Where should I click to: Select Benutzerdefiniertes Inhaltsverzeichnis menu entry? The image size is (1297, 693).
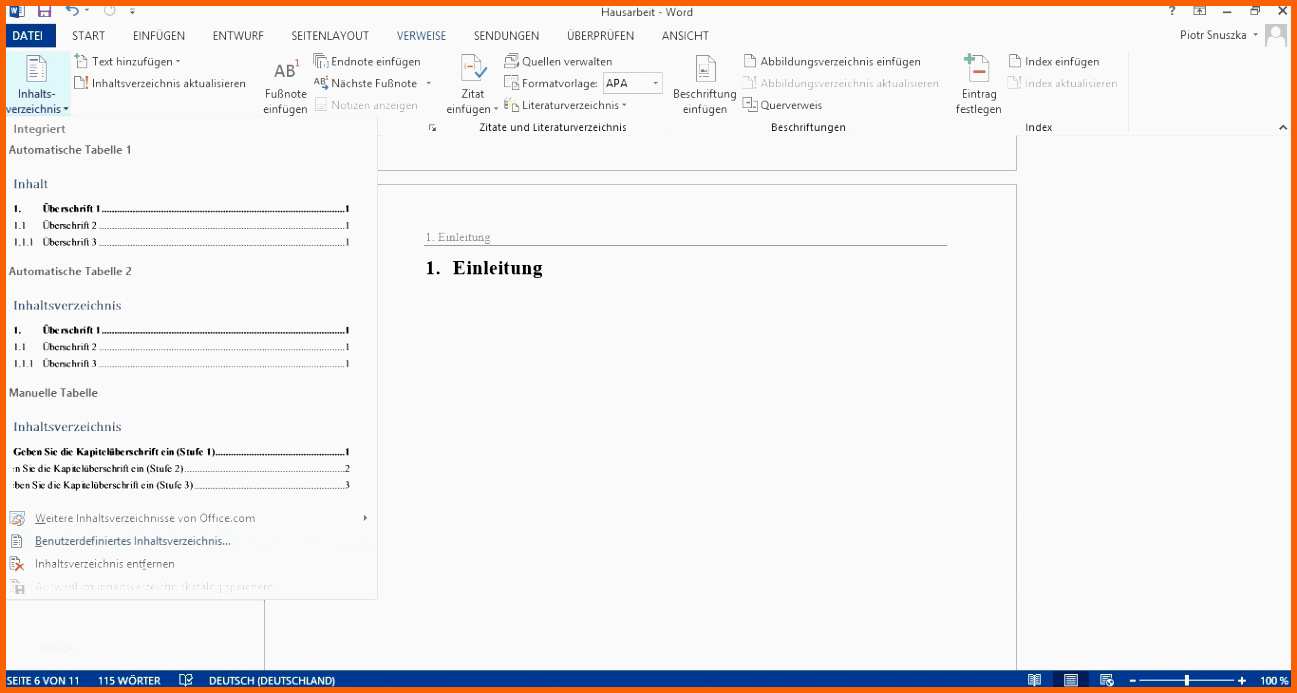pyautogui.click(x=132, y=541)
